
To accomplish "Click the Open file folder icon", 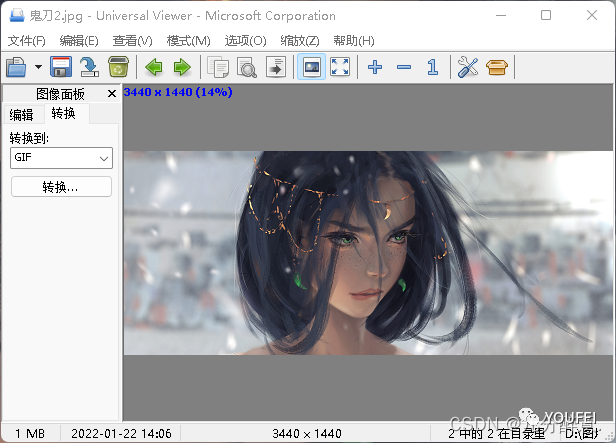I will click(x=16, y=67).
